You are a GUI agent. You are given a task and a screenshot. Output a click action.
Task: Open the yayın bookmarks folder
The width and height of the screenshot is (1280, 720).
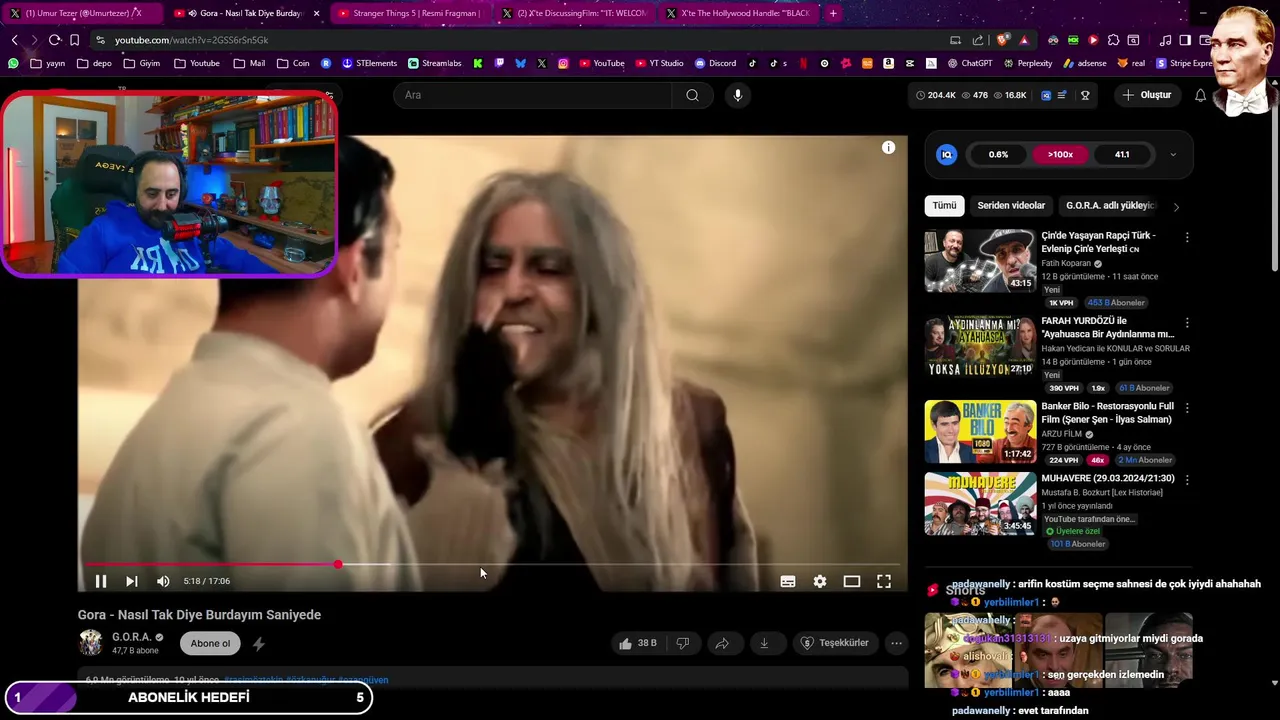coord(47,63)
